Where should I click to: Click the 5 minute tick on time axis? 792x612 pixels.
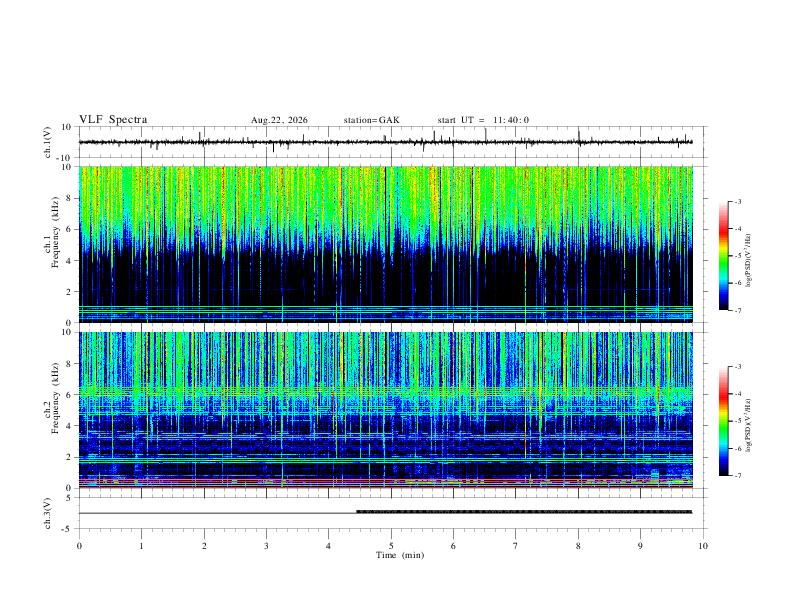pyautogui.click(x=391, y=546)
